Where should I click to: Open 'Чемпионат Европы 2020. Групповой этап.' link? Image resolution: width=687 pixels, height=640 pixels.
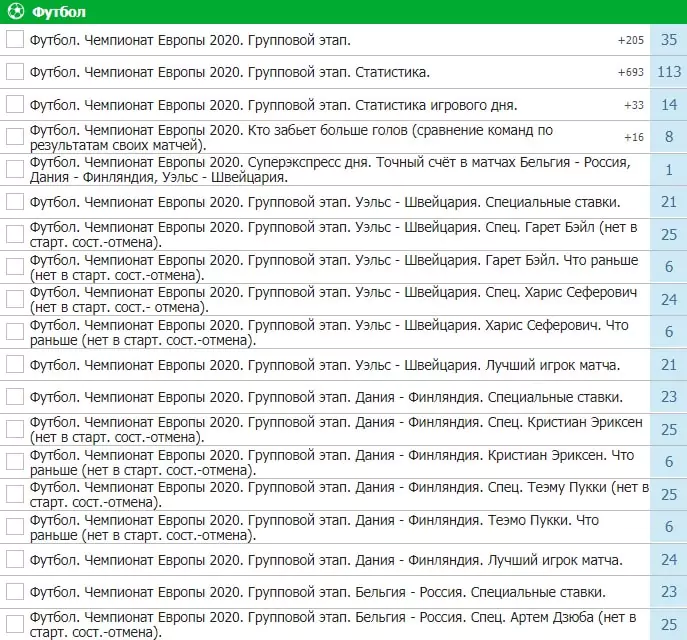[x=190, y=40]
